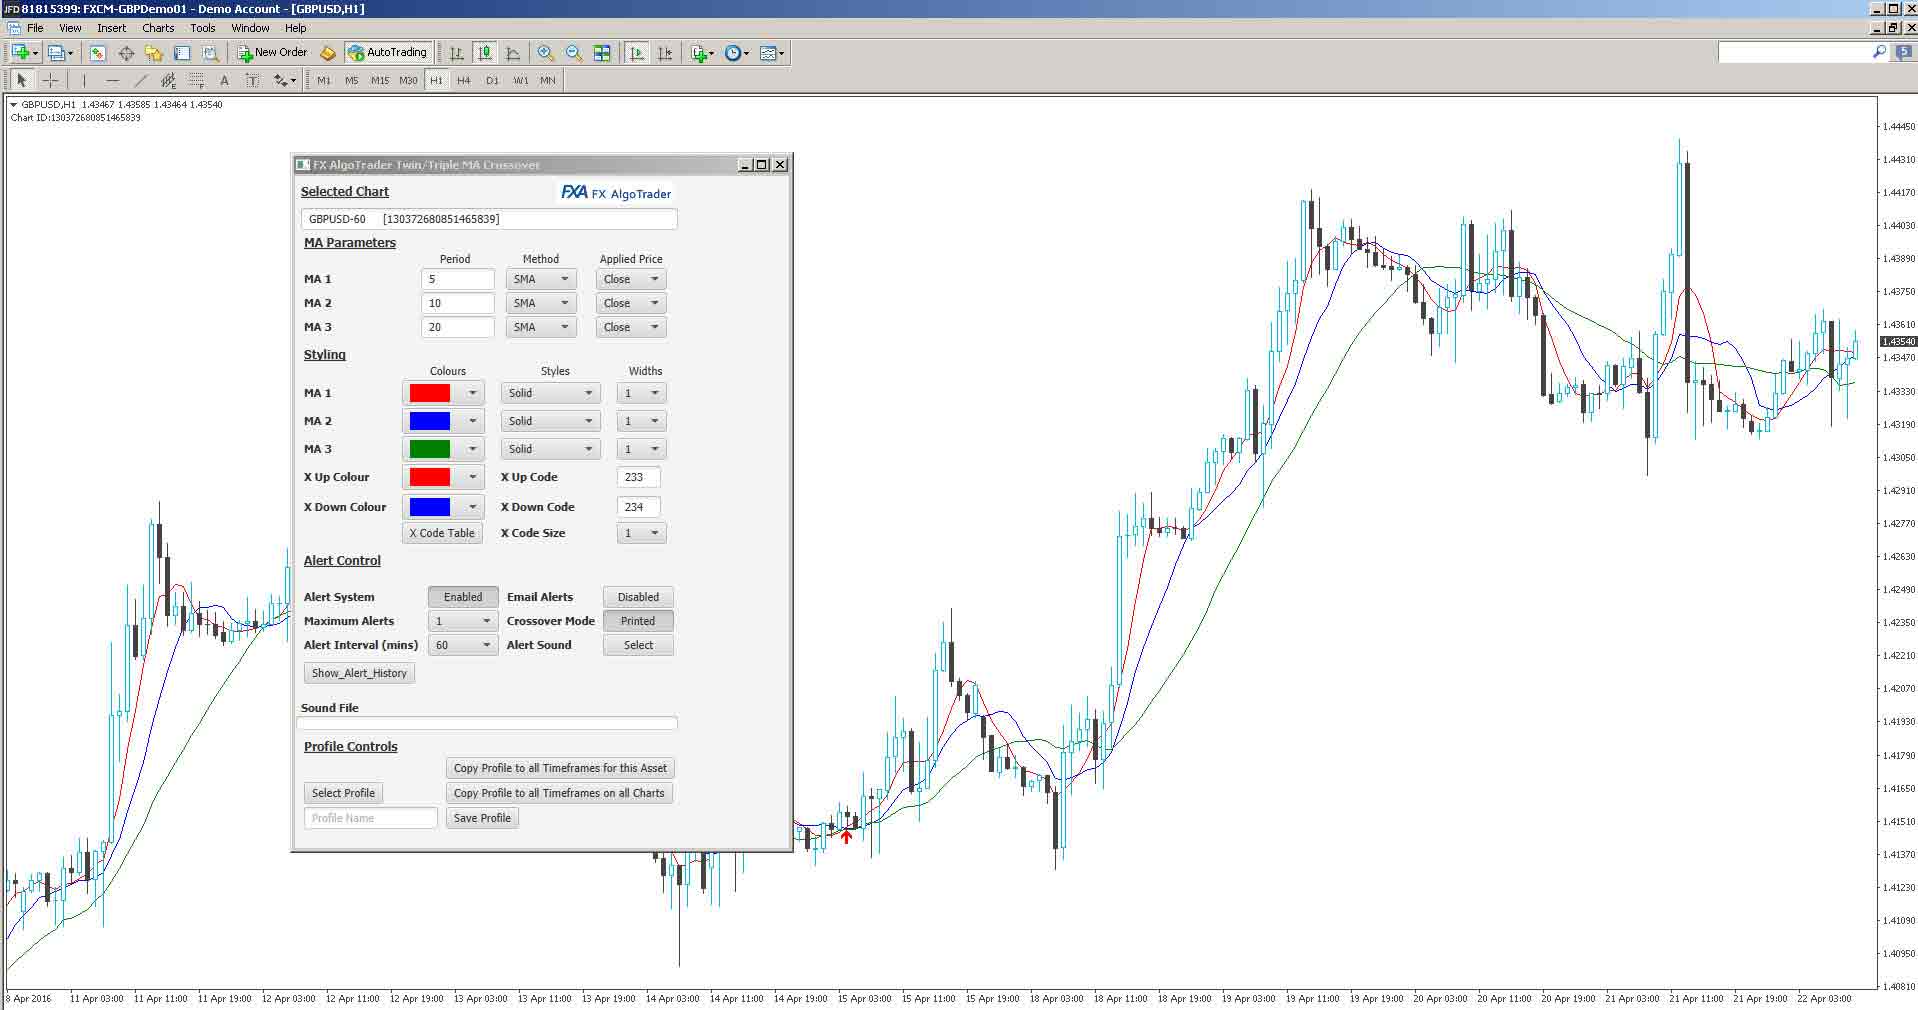Switch to the M15 timeframe

click(x=379, y=80)
